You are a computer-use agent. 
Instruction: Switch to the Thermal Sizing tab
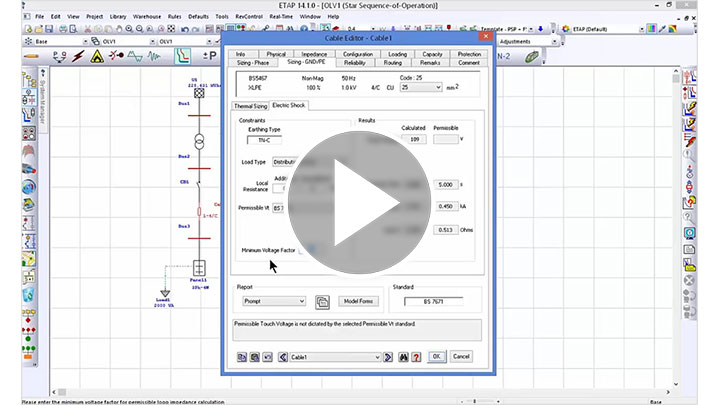click(250, 105)
